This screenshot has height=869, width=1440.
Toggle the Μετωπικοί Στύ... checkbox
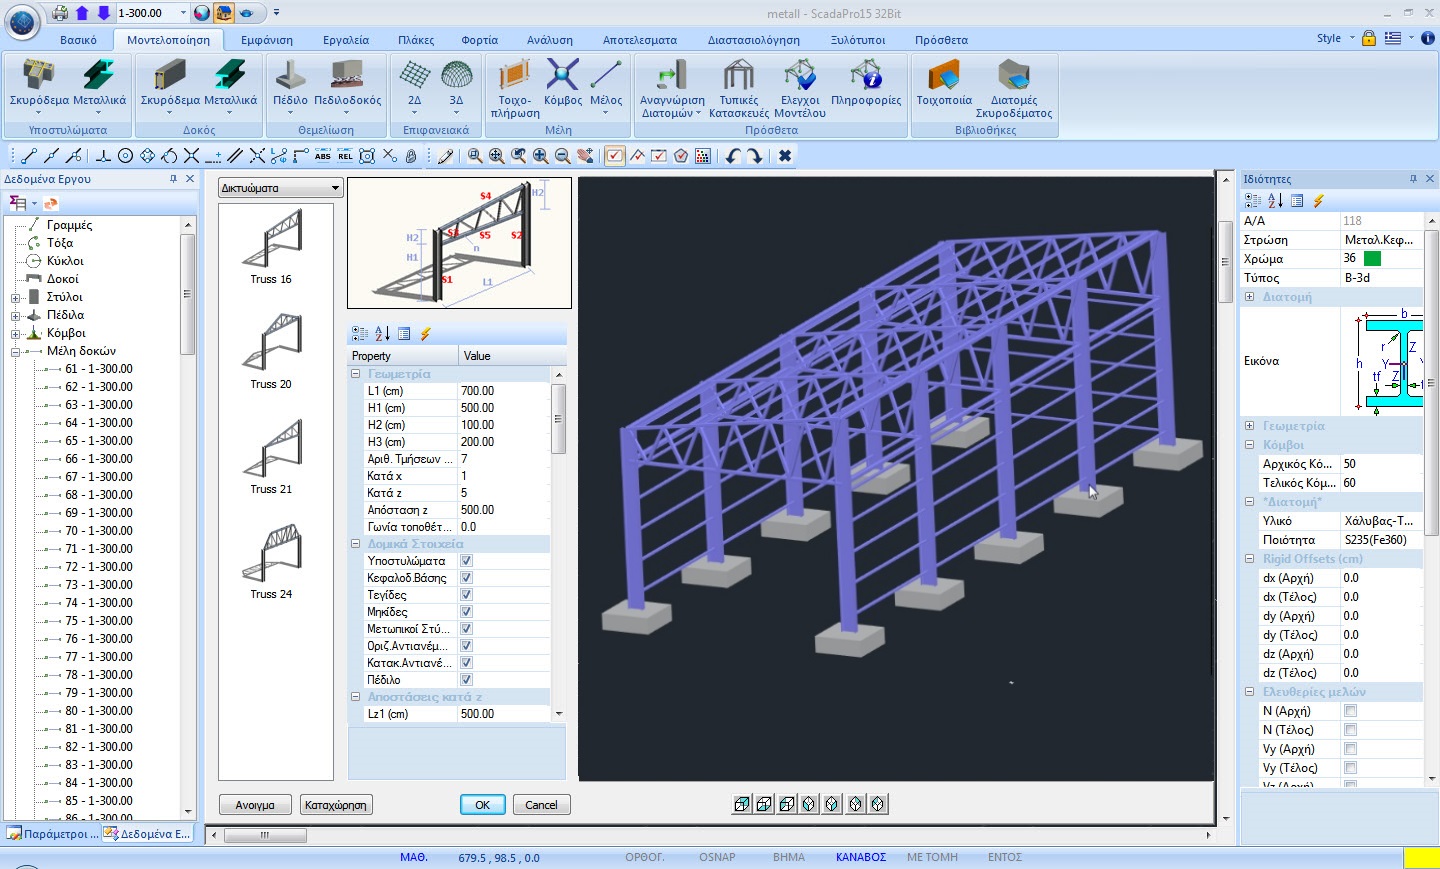[x=466, y=629]
